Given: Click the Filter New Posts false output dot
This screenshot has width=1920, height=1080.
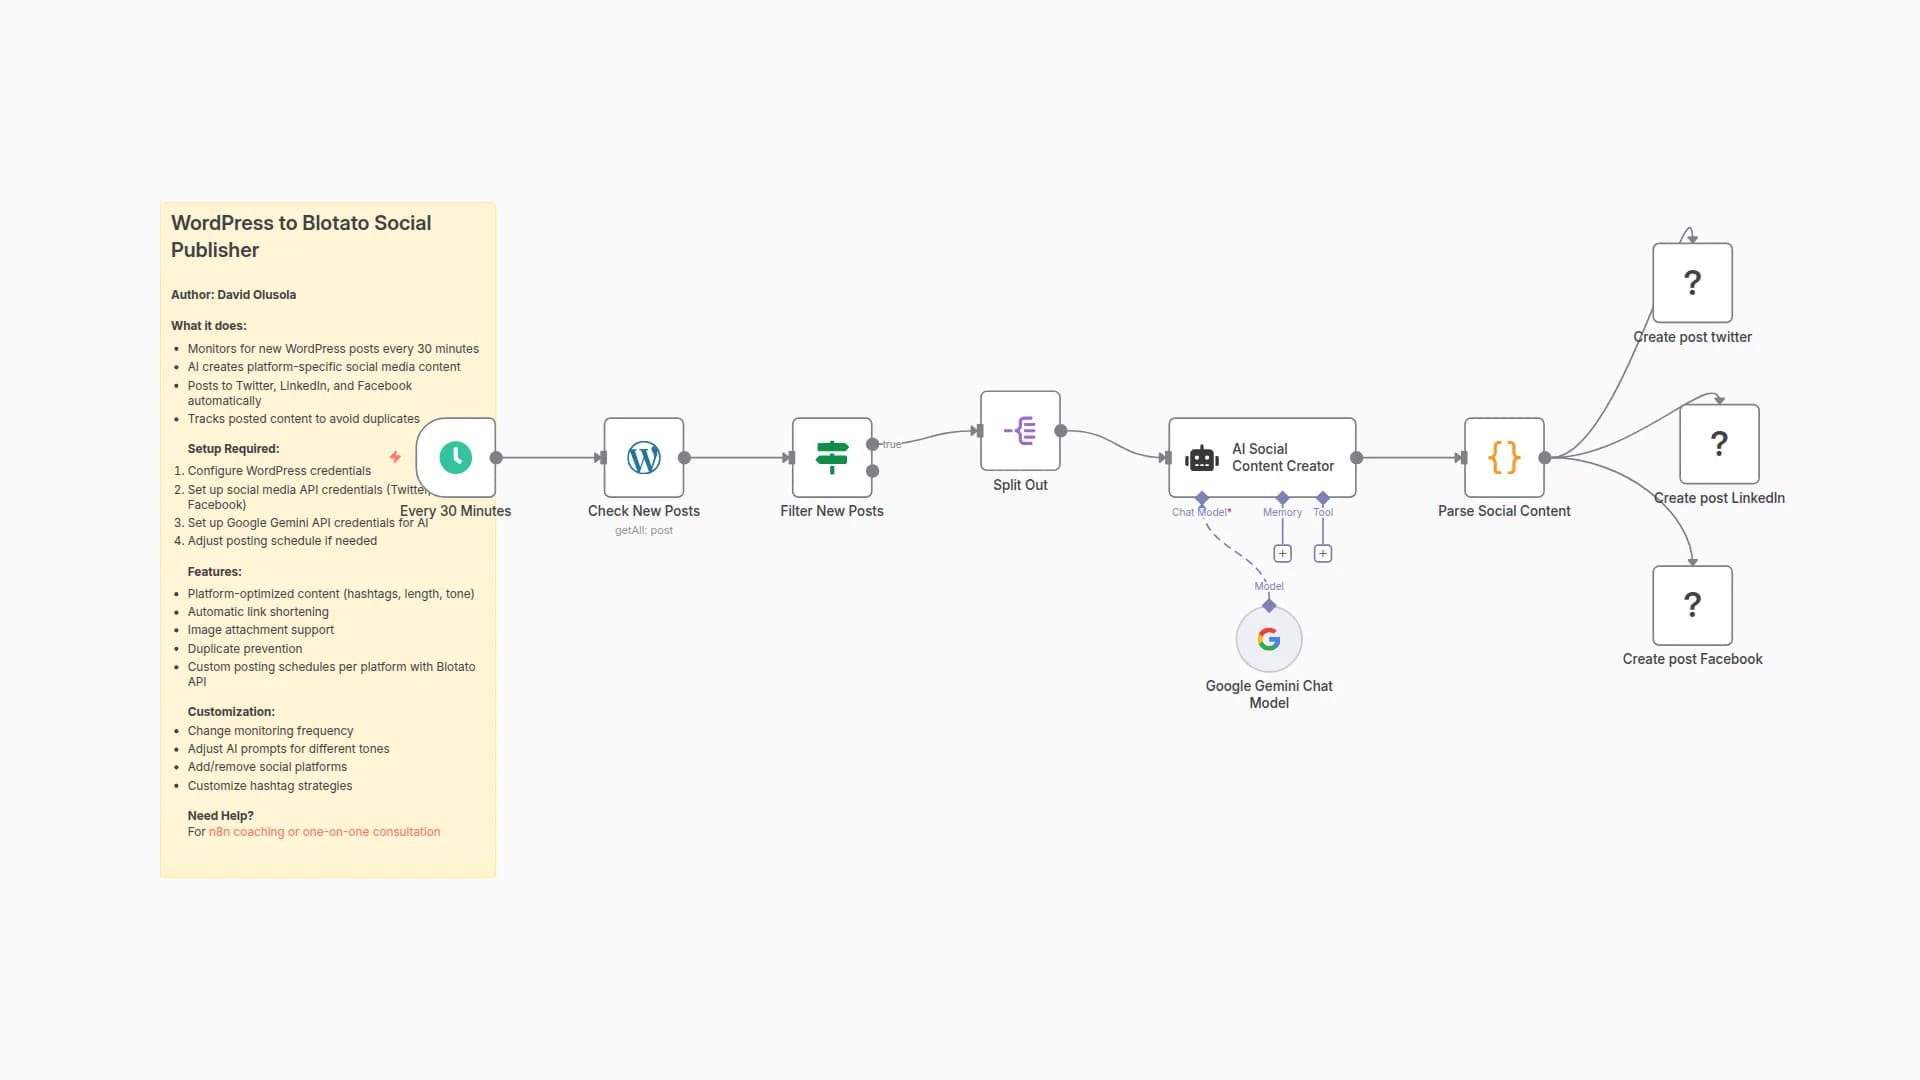Looking at the screenshot, I should (x=873, y=471).
